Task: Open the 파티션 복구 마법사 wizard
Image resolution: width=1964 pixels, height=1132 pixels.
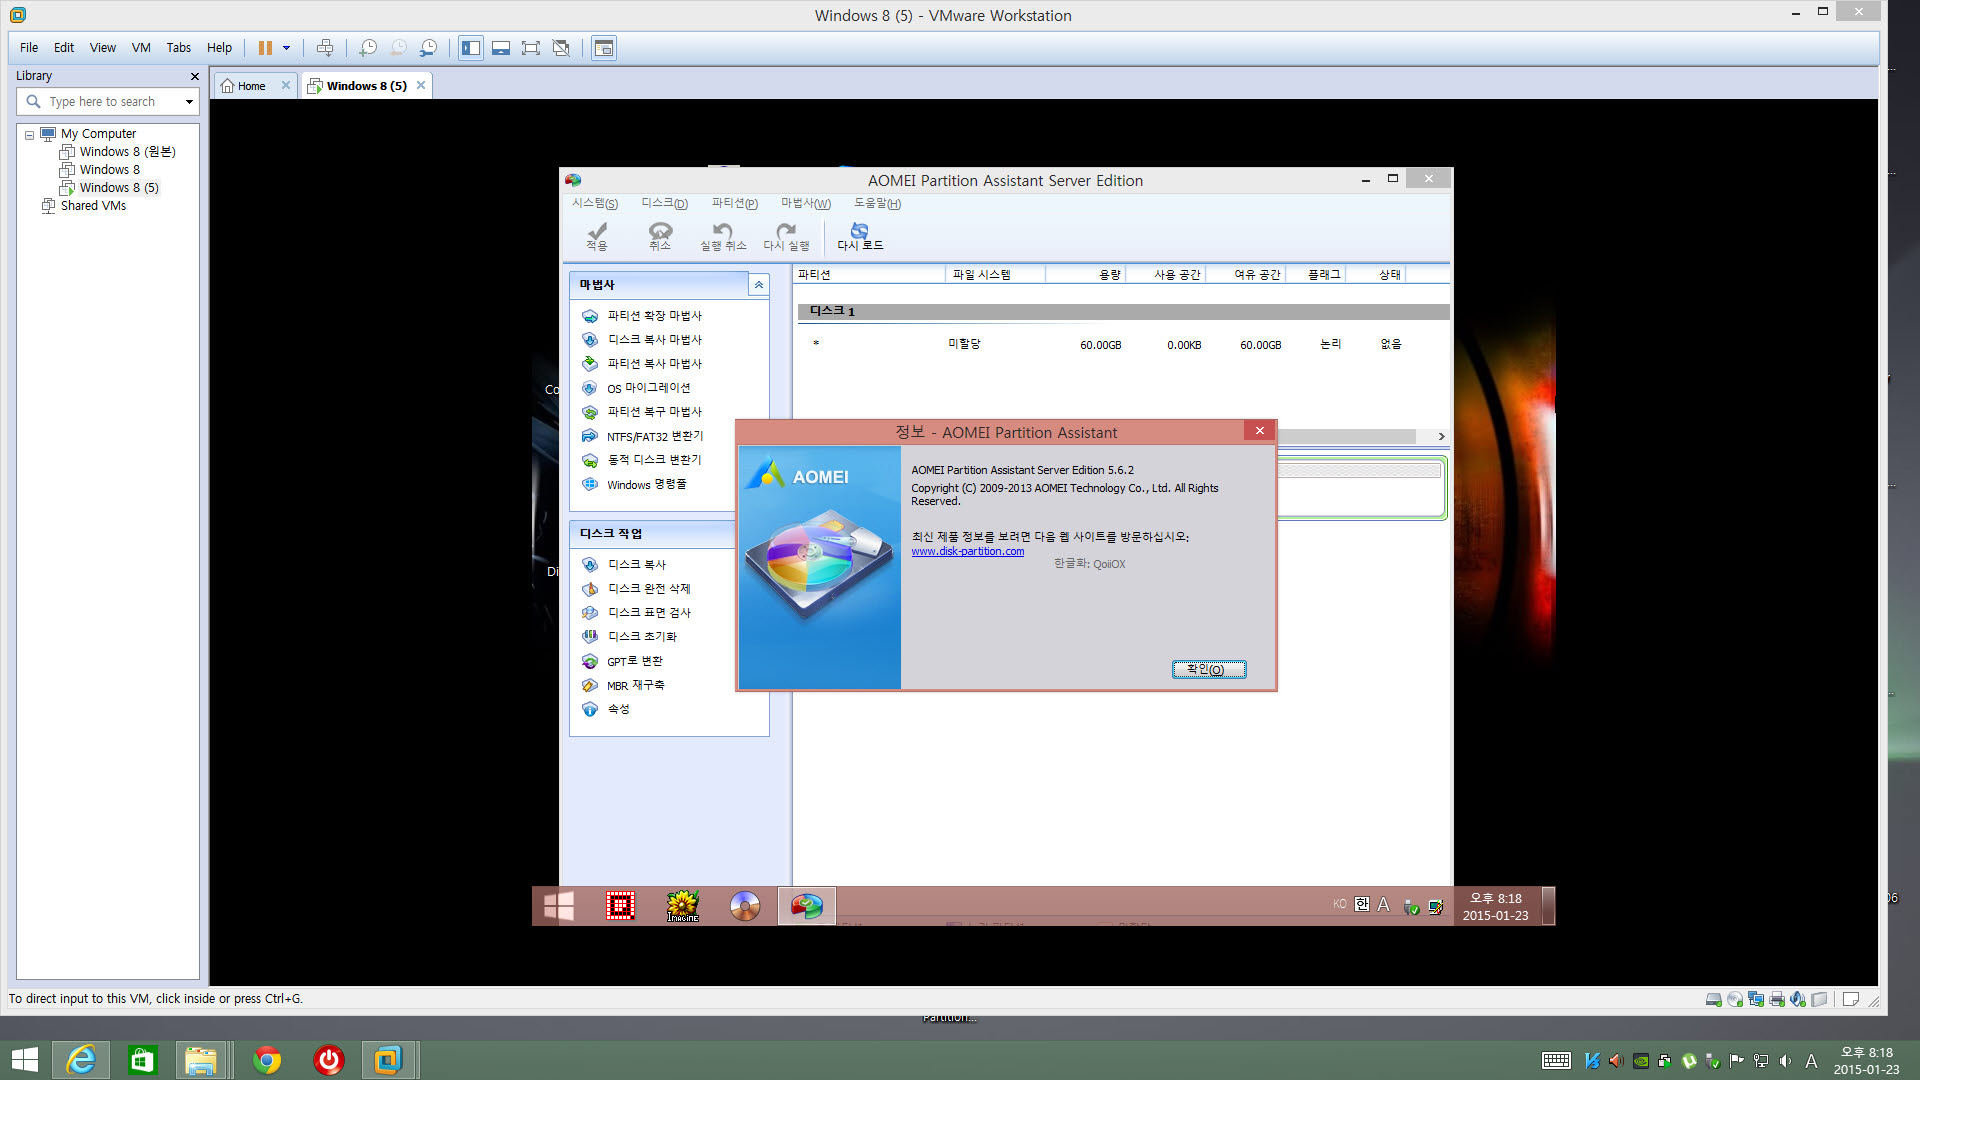Action: 654,412
